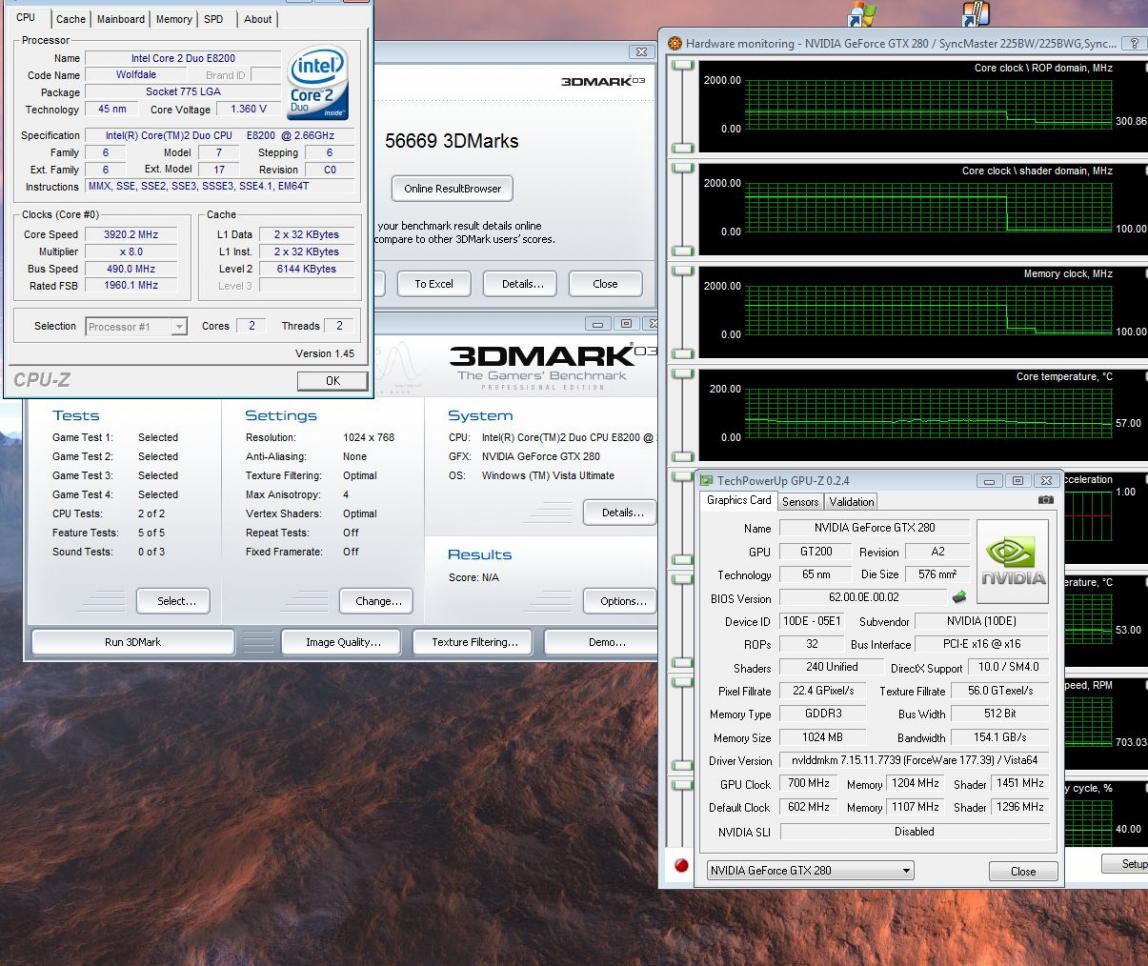Confirm CPU-Z with the OK button
This screenshot has height=966, width=1148.
tap(332, 380)
